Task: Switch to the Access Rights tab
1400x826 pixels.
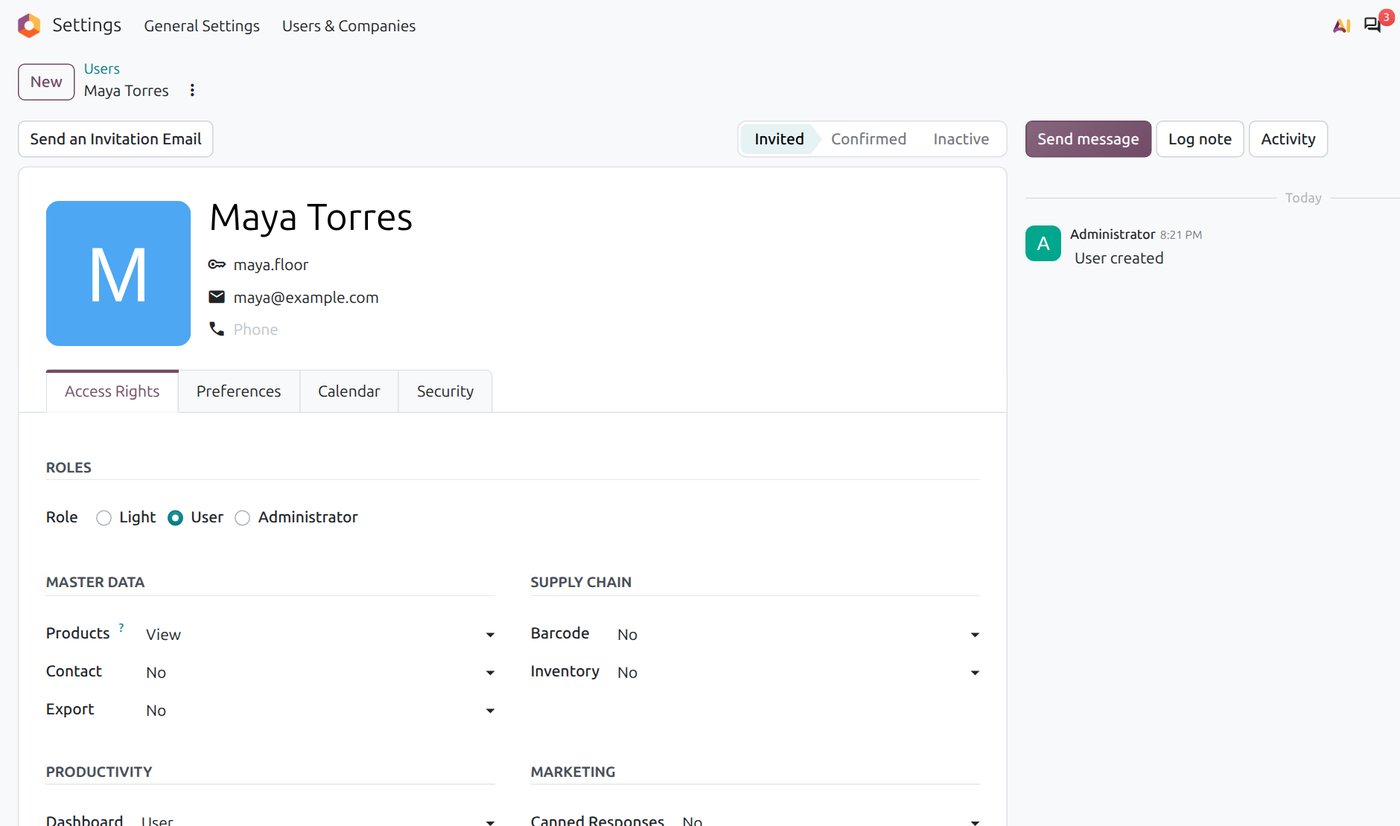Action: [x=112, y=391]
